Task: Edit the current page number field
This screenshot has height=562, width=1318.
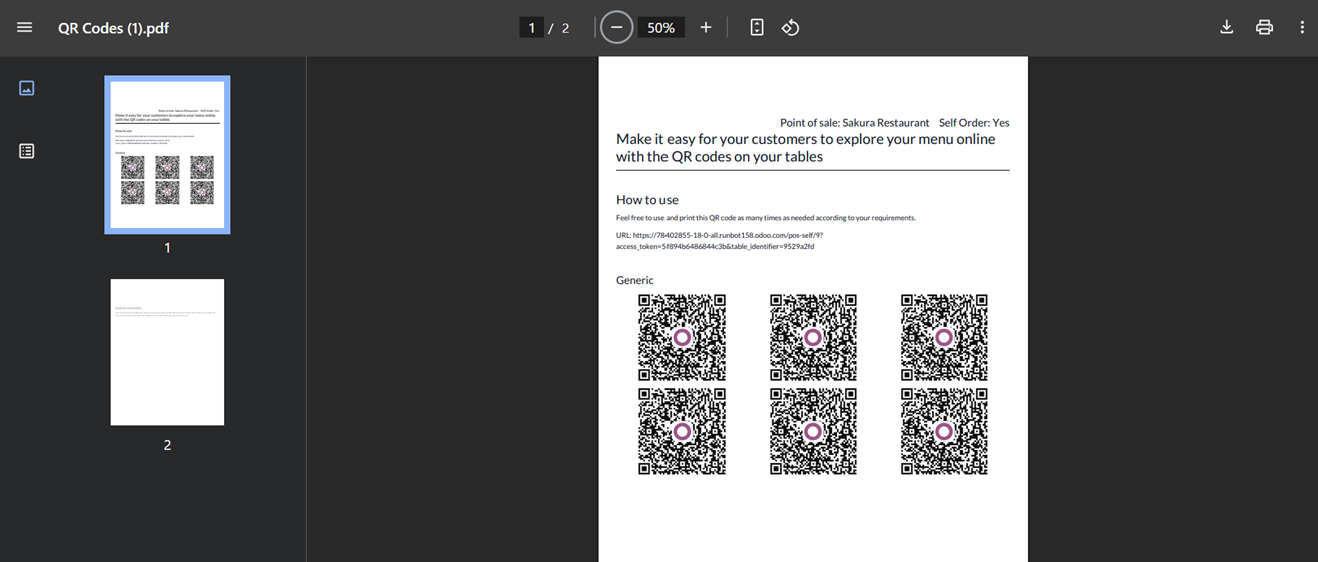Action: click(x=532, y=28)
